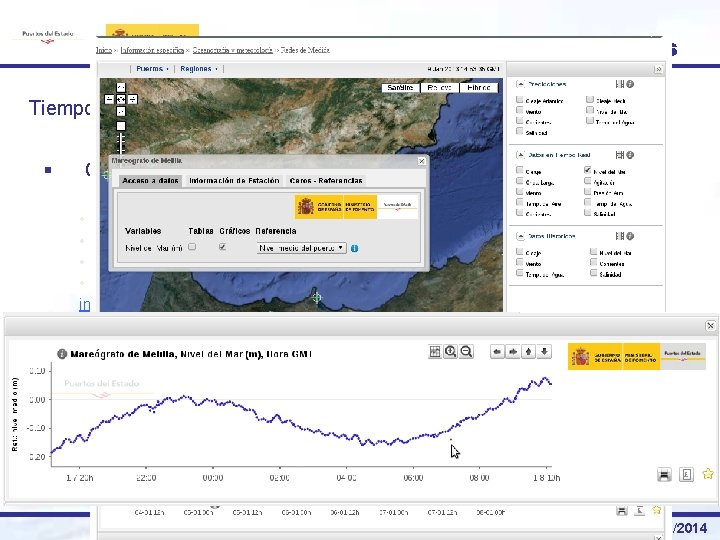Check Oleaje under Datos en Tiempo Real
This screenshot has width=720, height=540.
click(519, 170)
